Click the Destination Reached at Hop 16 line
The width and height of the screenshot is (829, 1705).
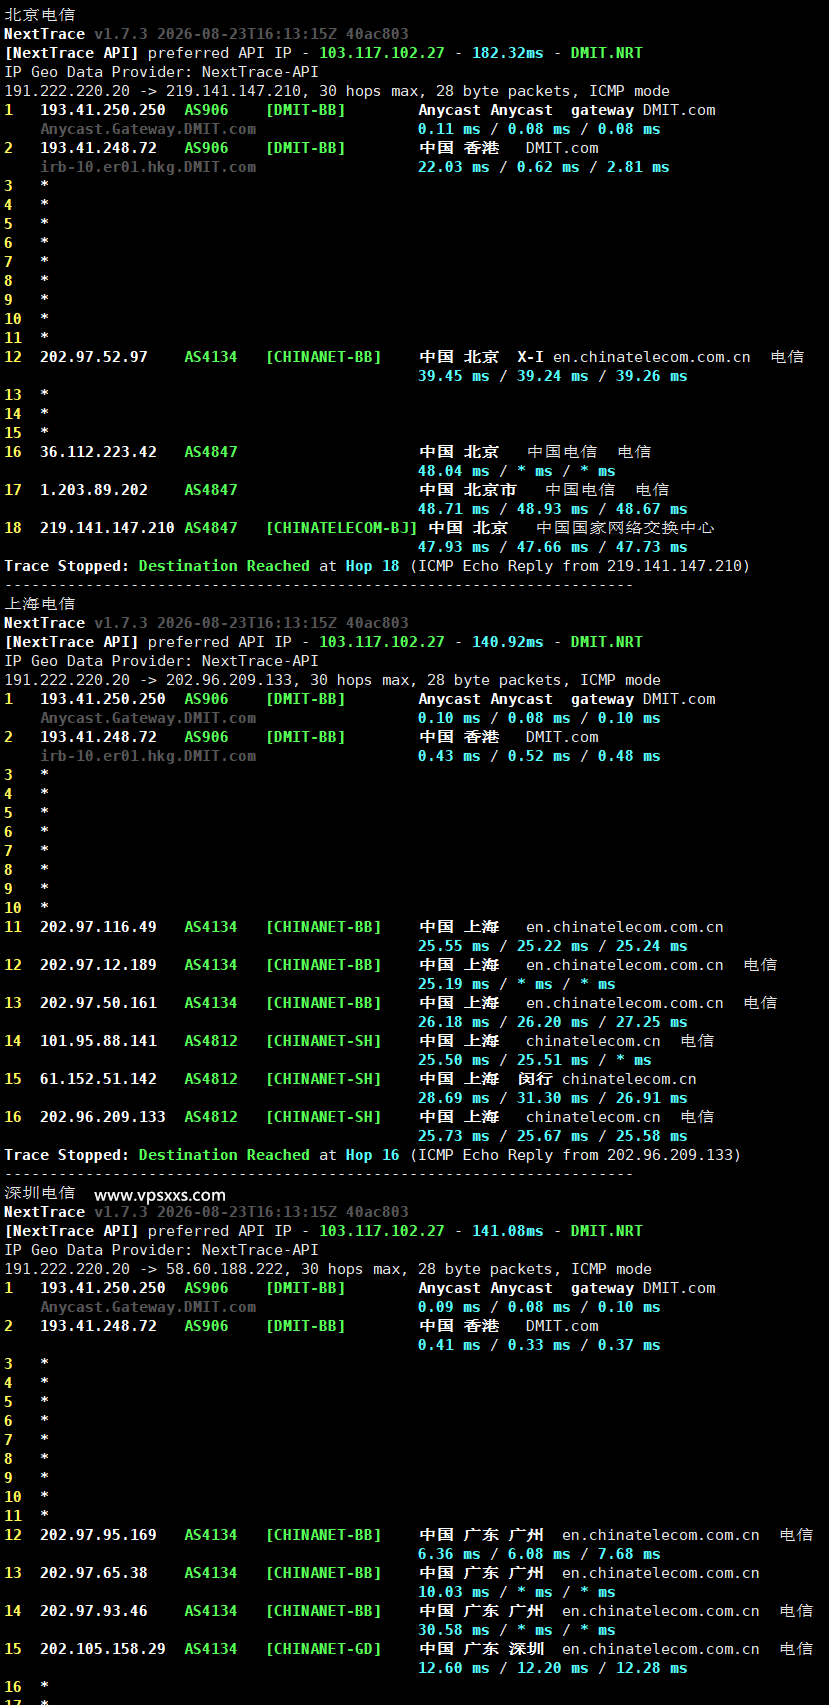pyautogui.click(x=373, y=1155)
